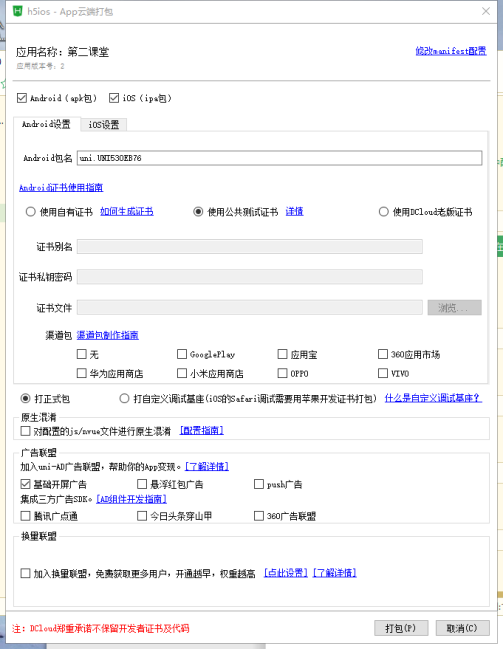Select the 使用DCloud老版证书 radio button
The image size is (503, 649).
[x=383, y=212]
